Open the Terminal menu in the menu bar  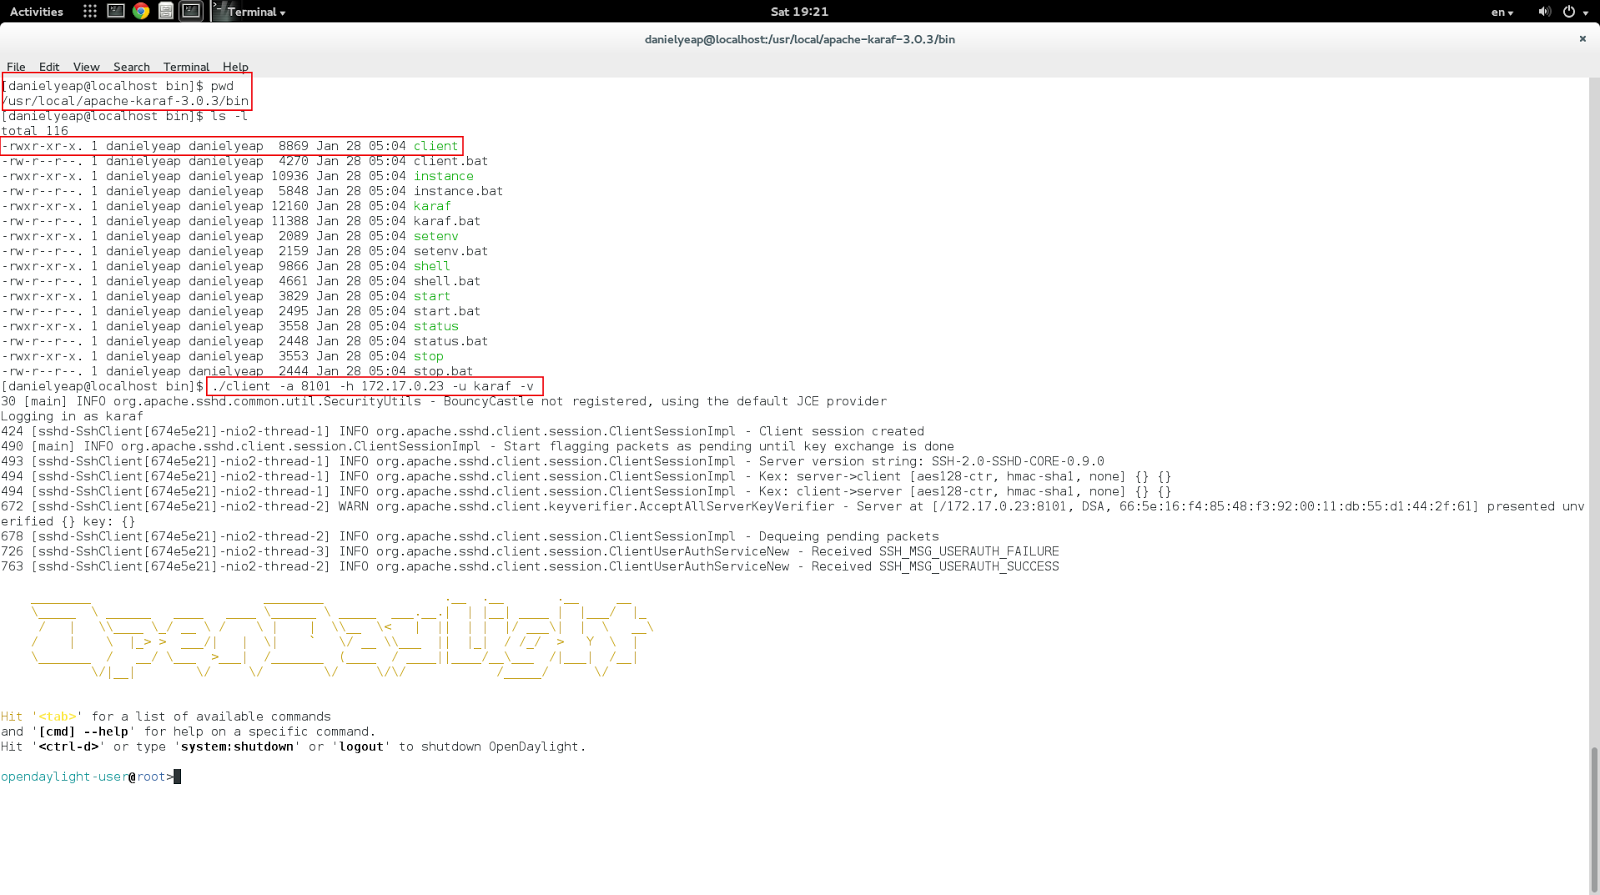point(186,67)
